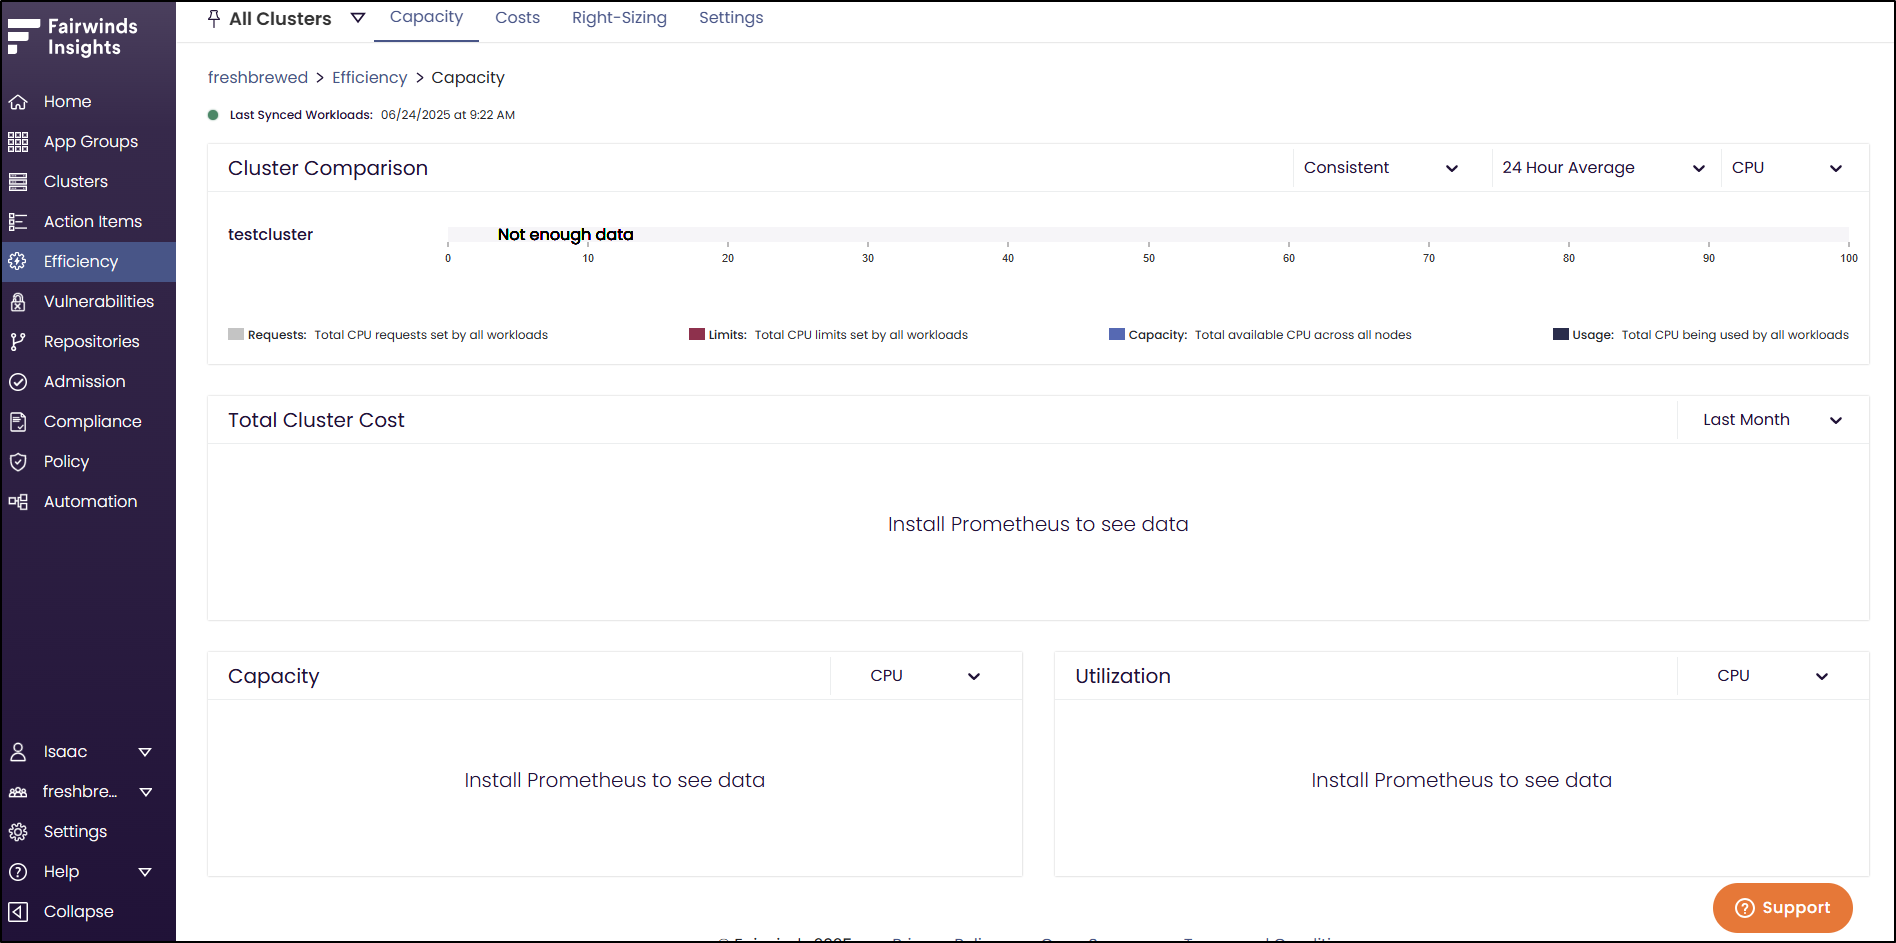The width and height of the screenshot is (1896, 943).
Task: Open the Consistent scale dropdown
Action: [1381, 168]
